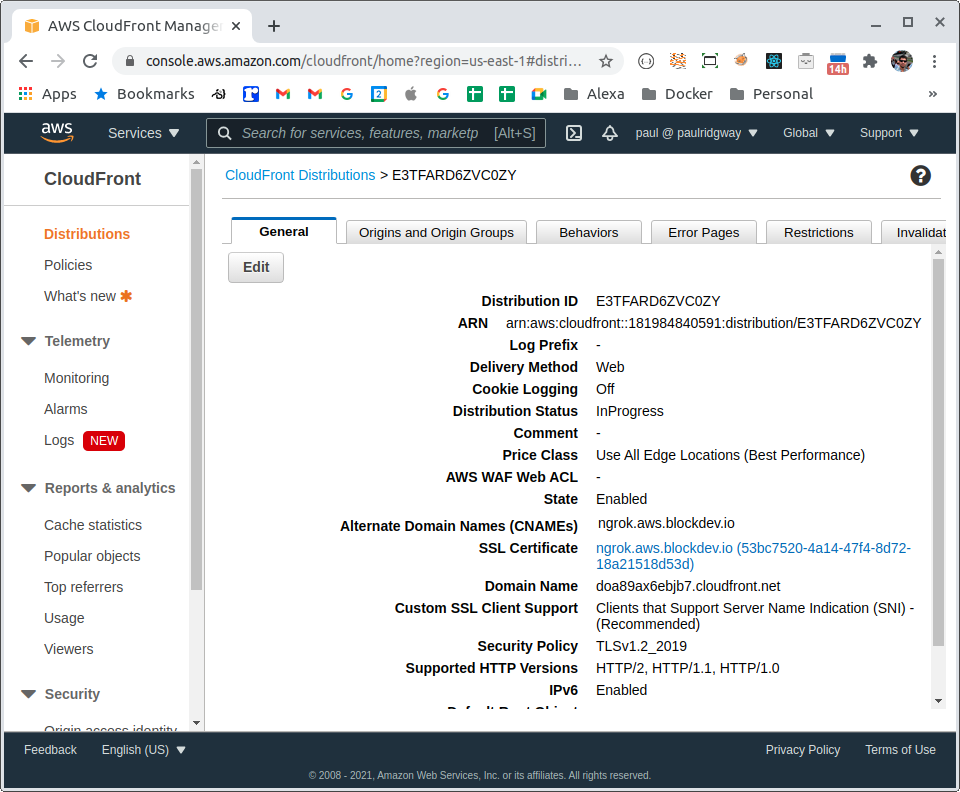Reload the current page

pos(90,61)
